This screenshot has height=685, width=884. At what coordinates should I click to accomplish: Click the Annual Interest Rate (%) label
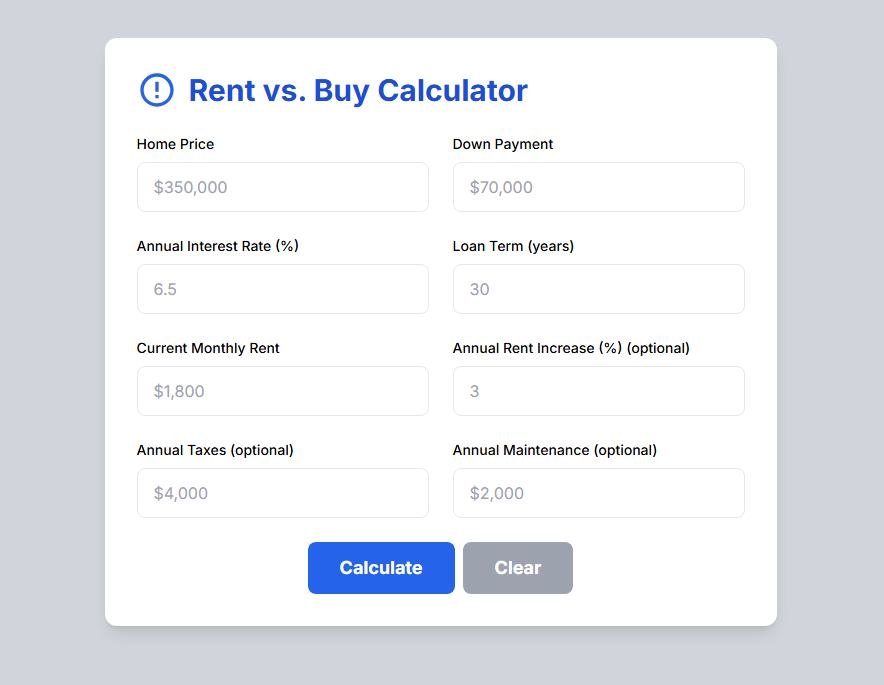point(218,246)
